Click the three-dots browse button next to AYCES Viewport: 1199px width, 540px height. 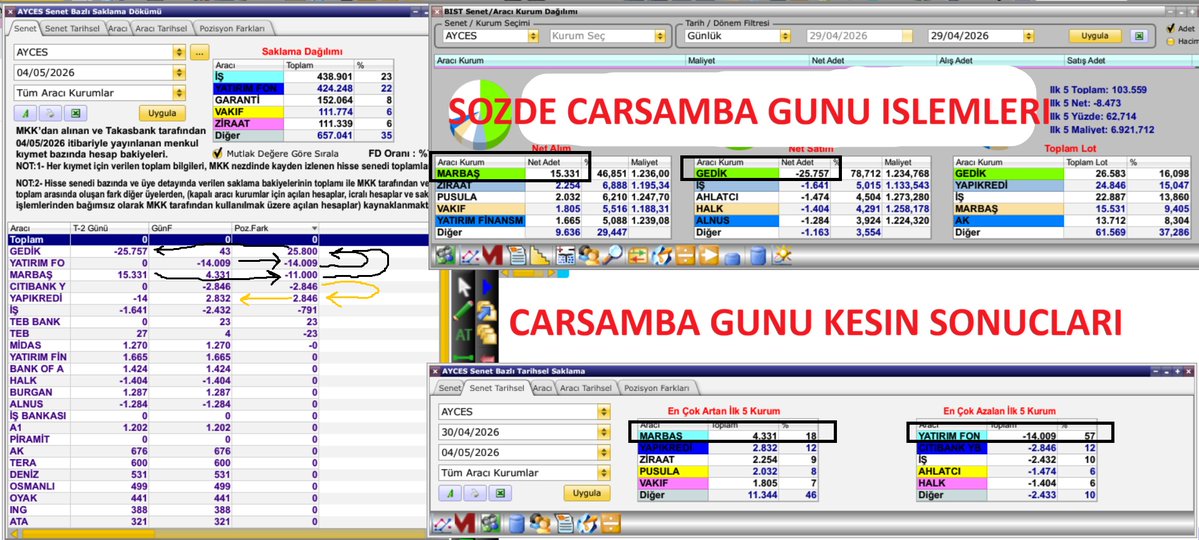point(199,54)
